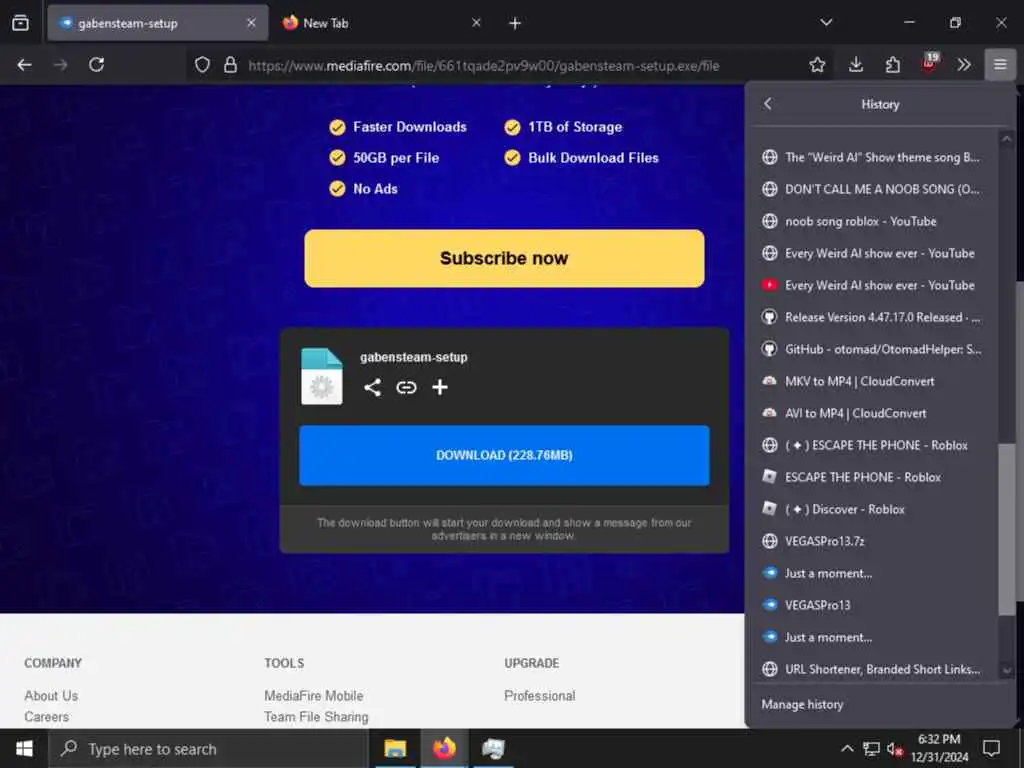This screenshot has height=768, width=1024.
Task: Open DON'T CALL ME A NOOB SONG entry
Action: pyautogui.click(x=875, y=189)
